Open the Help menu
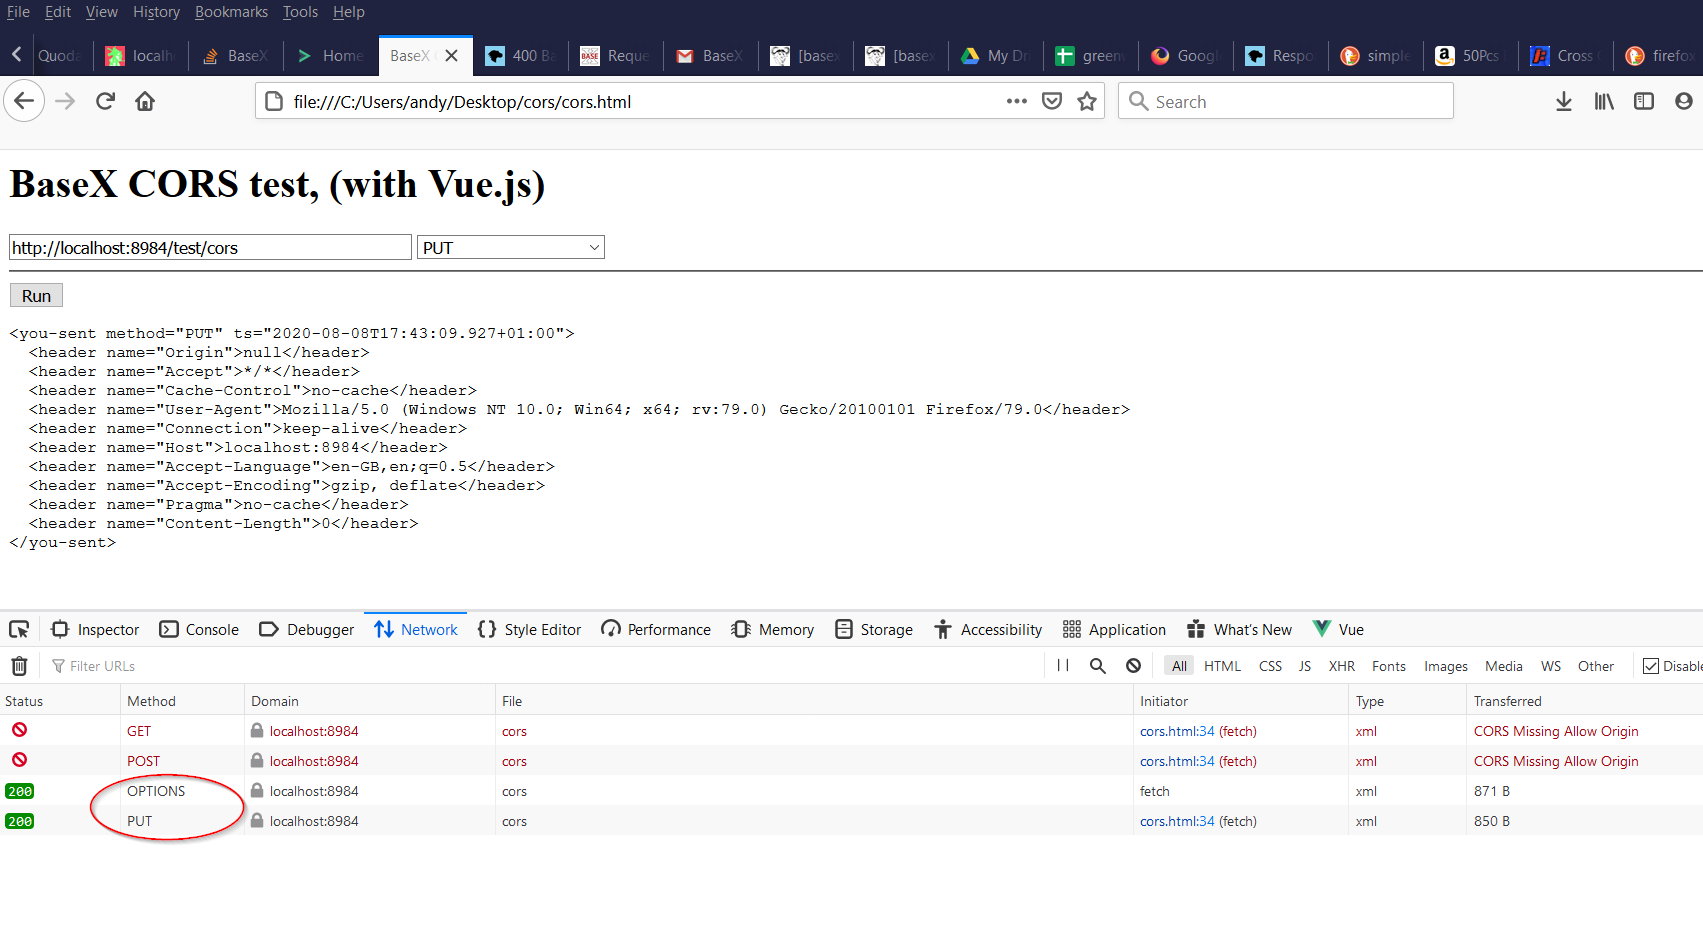This screenshot has width=1703, height=926. point(349,12)
